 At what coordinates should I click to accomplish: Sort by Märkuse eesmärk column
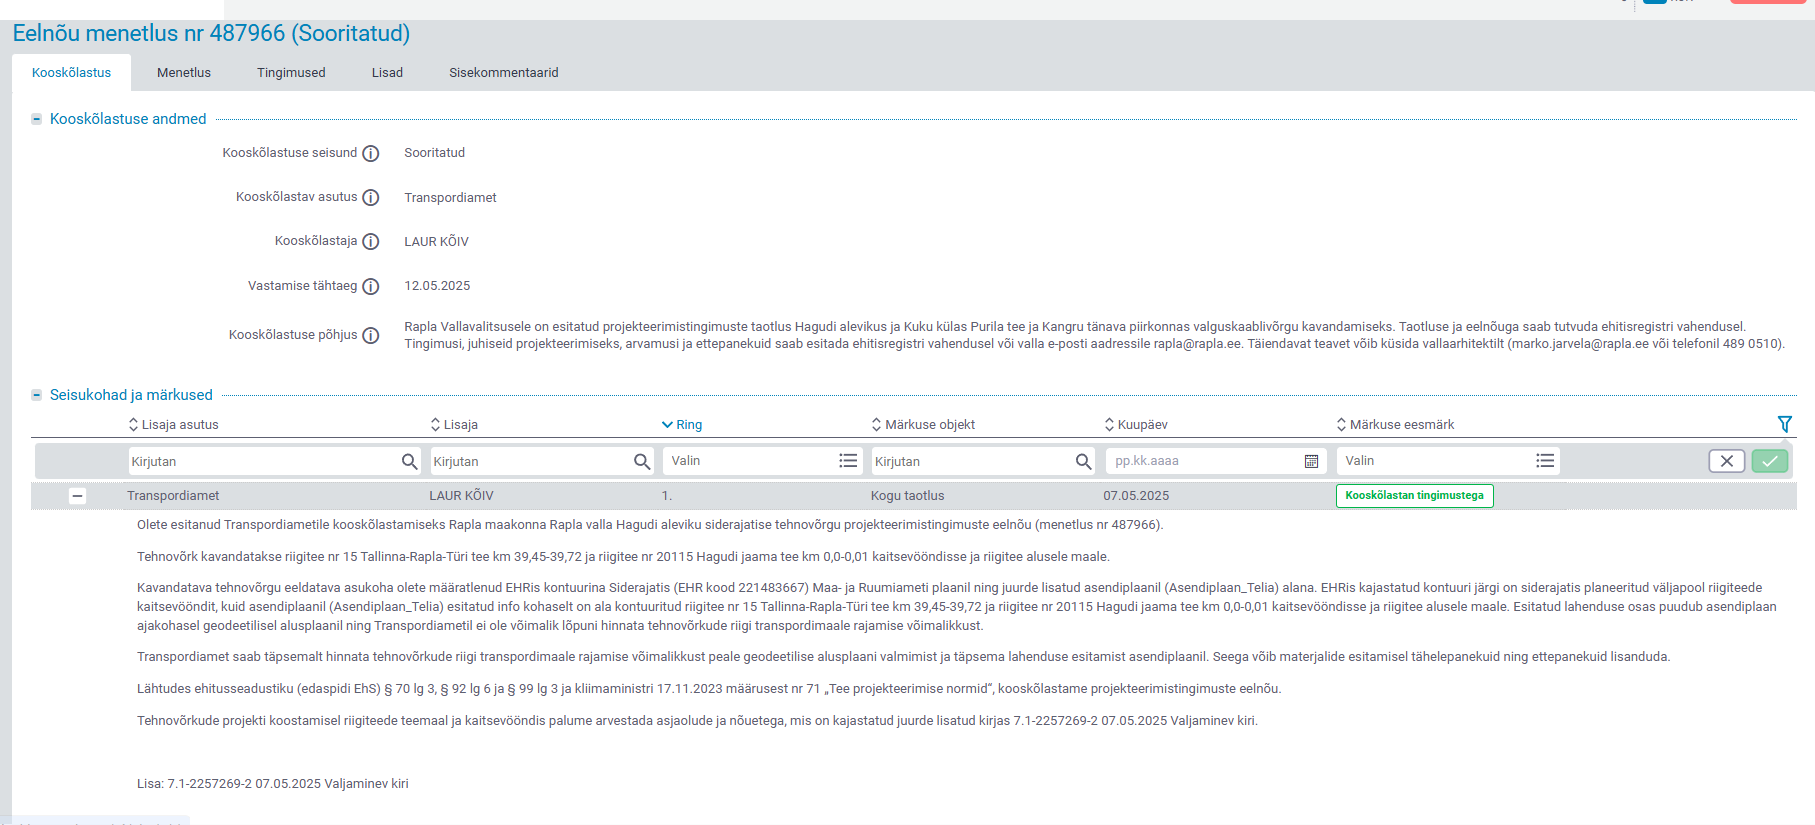(x=1396, y=425)
